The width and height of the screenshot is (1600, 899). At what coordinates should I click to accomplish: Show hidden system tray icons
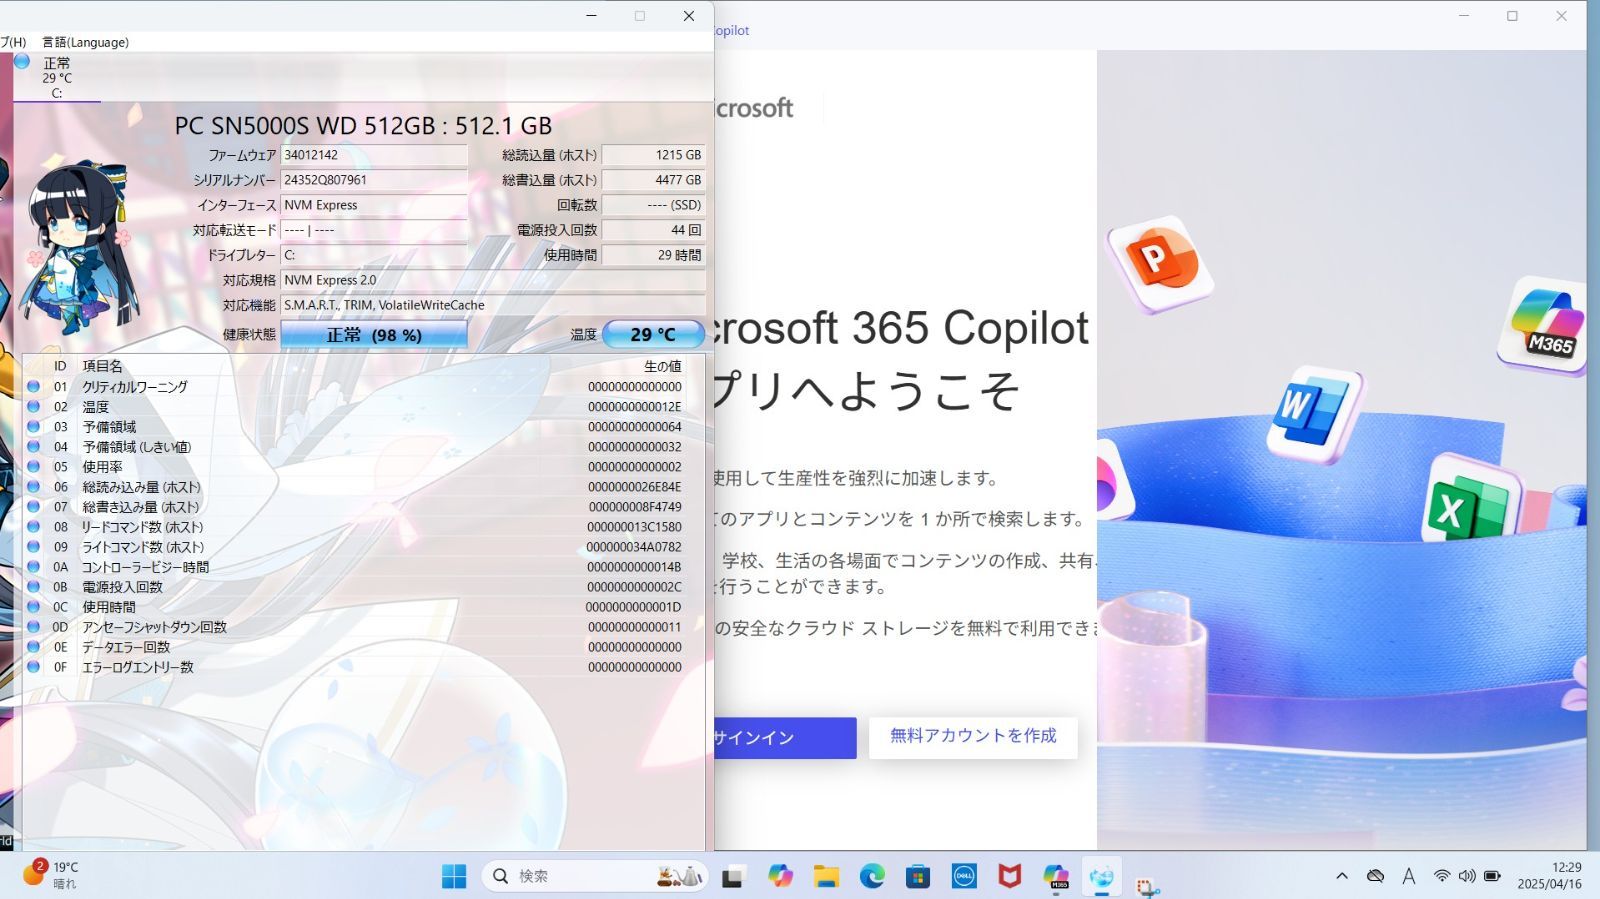[x=1342, y=876]
